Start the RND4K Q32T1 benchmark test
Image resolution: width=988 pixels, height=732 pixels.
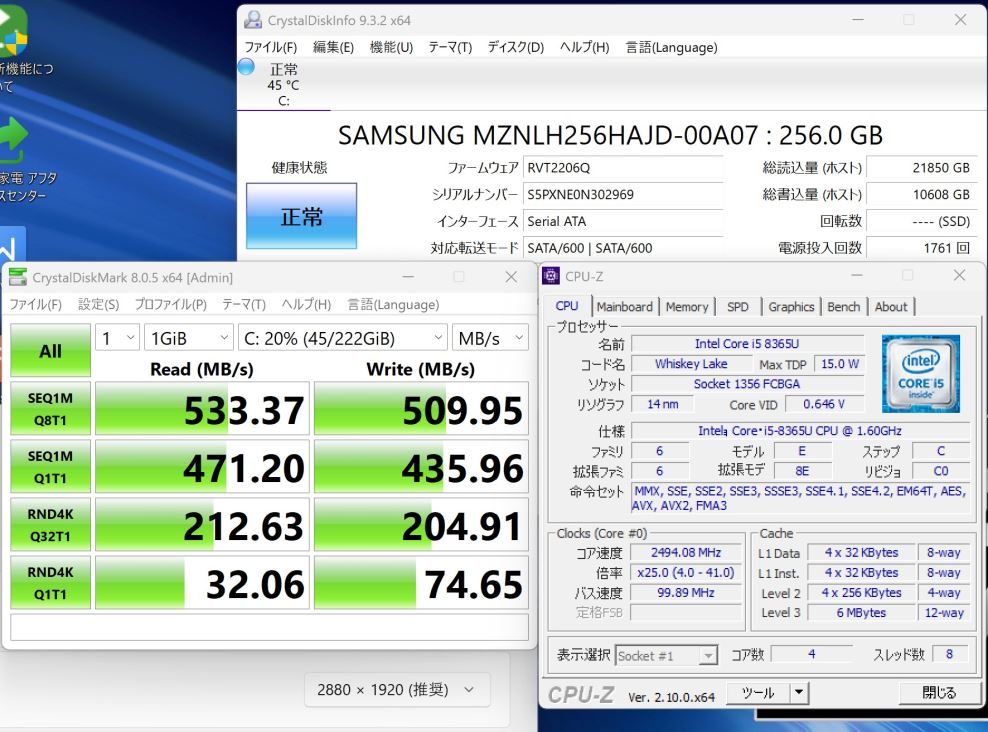pos(50,525)
